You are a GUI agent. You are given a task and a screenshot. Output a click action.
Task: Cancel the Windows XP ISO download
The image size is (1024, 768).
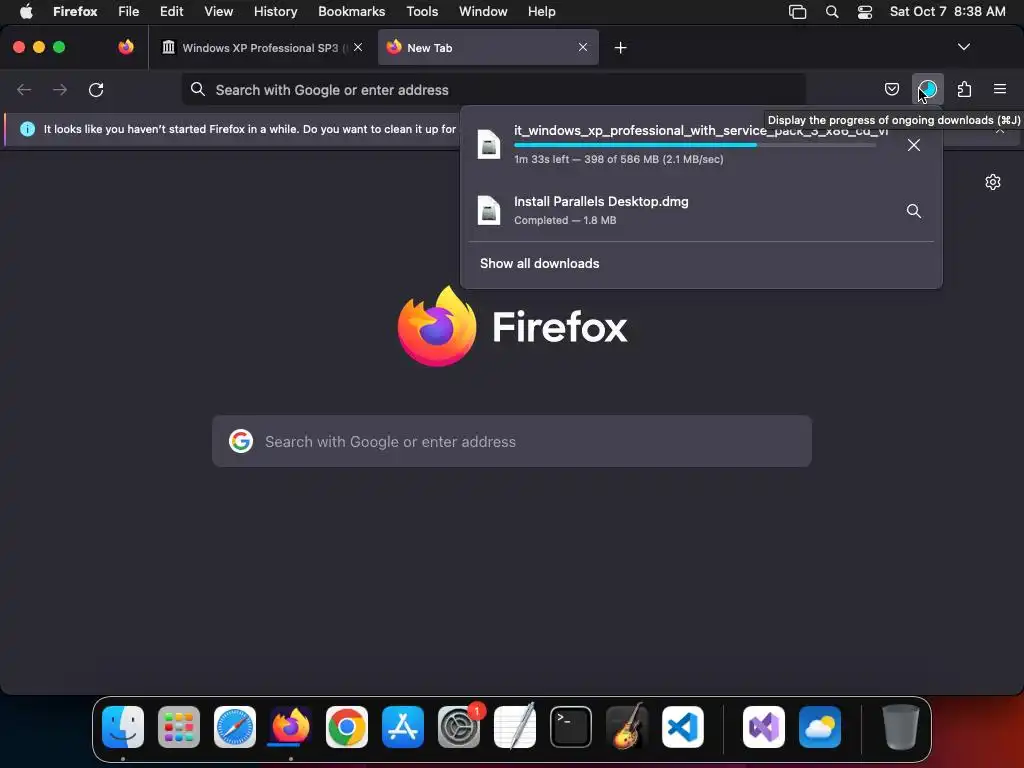click(914, 145)
